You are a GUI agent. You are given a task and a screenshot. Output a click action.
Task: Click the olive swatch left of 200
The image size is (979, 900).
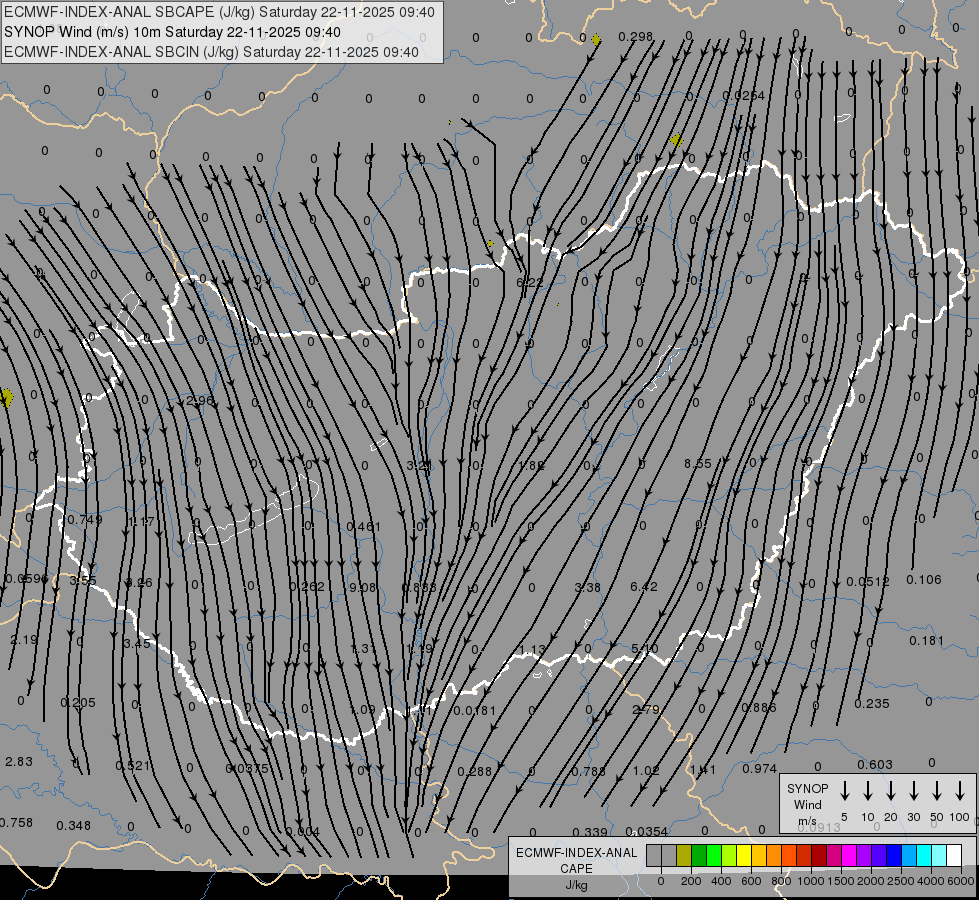(x=684, y=855)
